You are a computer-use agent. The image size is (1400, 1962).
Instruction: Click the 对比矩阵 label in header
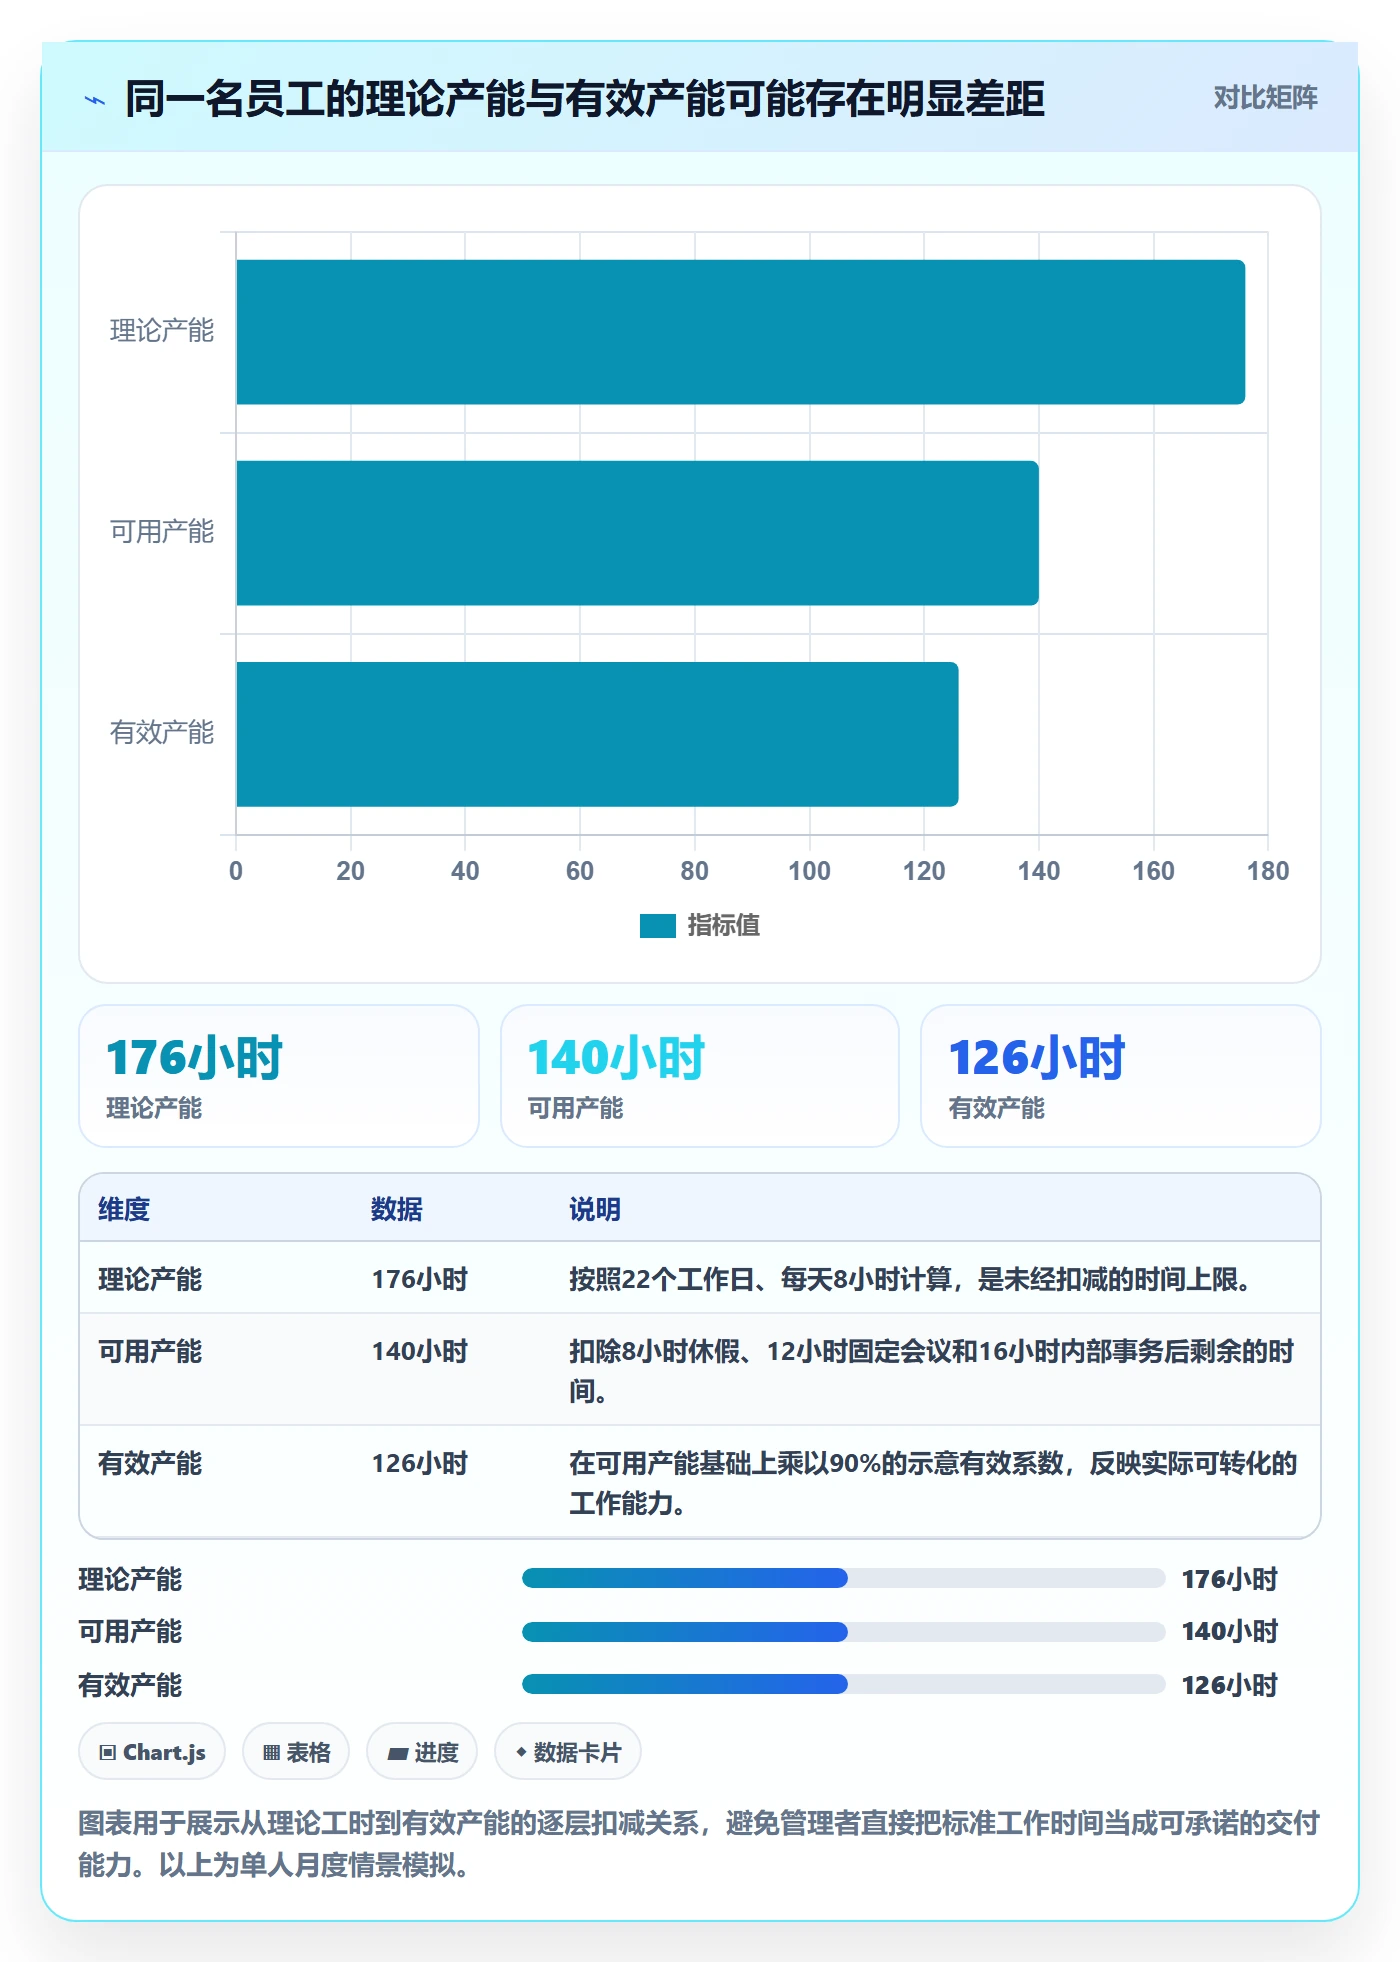pyautogui.click(x=1265, y=98)
